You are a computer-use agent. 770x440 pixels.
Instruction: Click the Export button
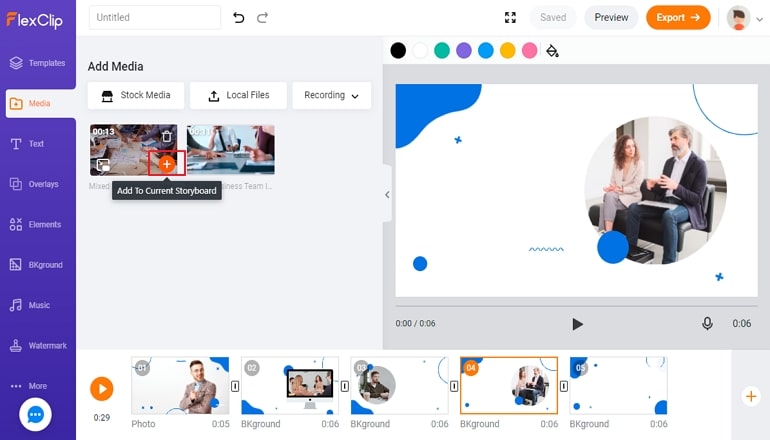click(x=678, y=18)
